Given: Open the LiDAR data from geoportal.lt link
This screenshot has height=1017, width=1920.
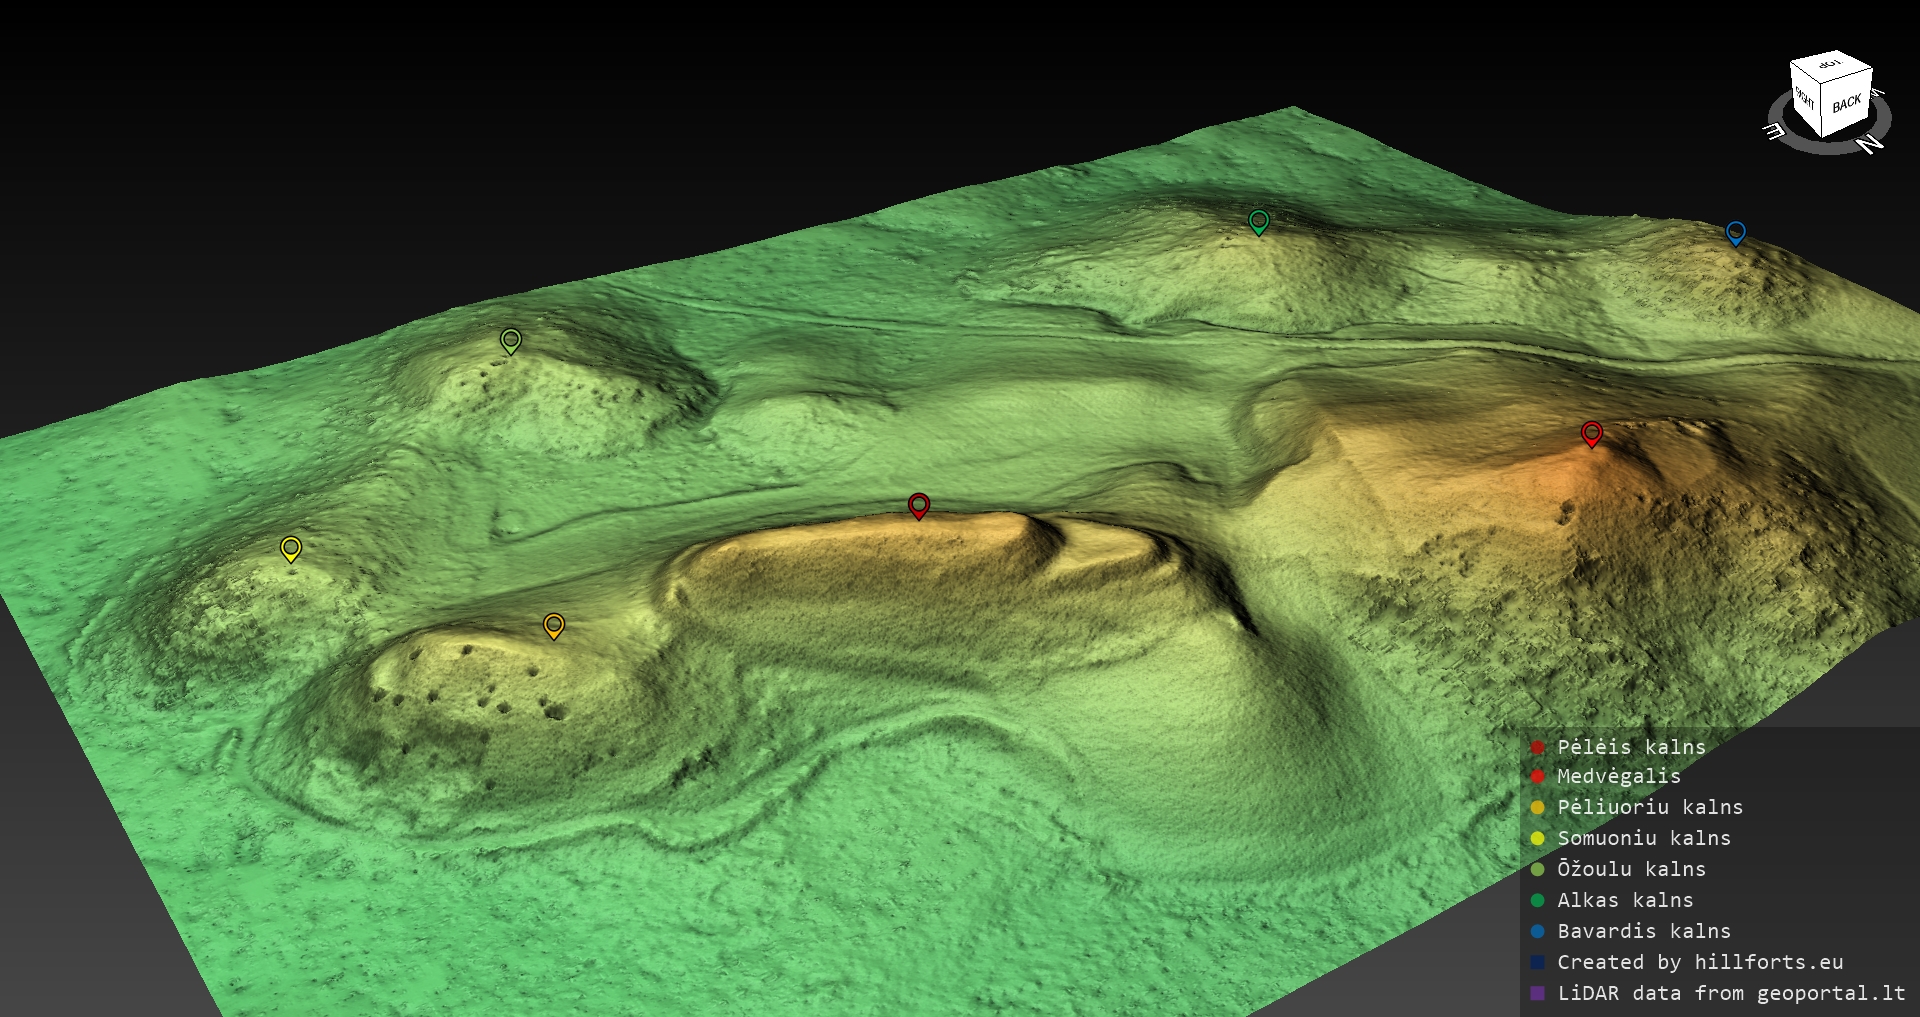Looking at the screenshot, I should 1731,993.
